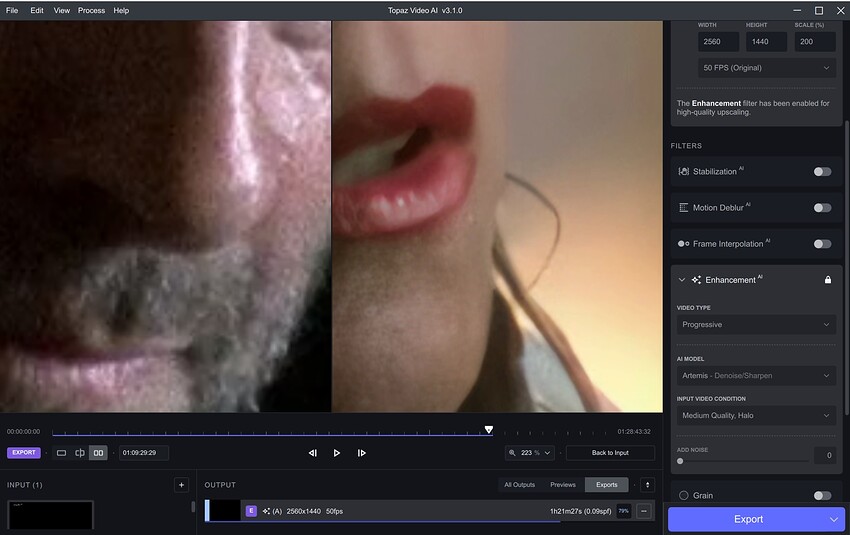Viewport: 850px width, 535px height.
Task: Open the Input Video Condition dropdown
Action: 756,415
